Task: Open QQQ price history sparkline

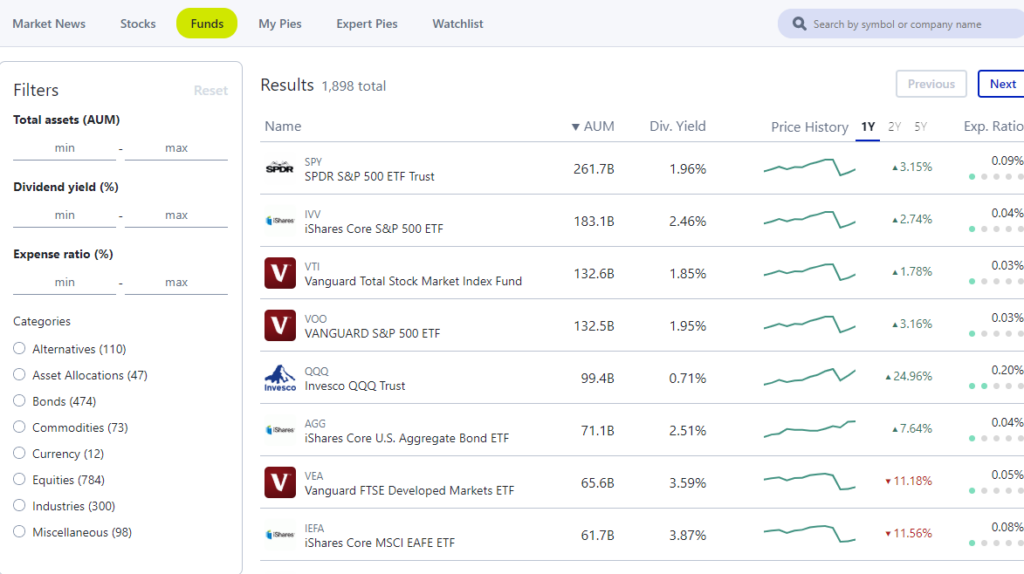Action: click(809, 377)
